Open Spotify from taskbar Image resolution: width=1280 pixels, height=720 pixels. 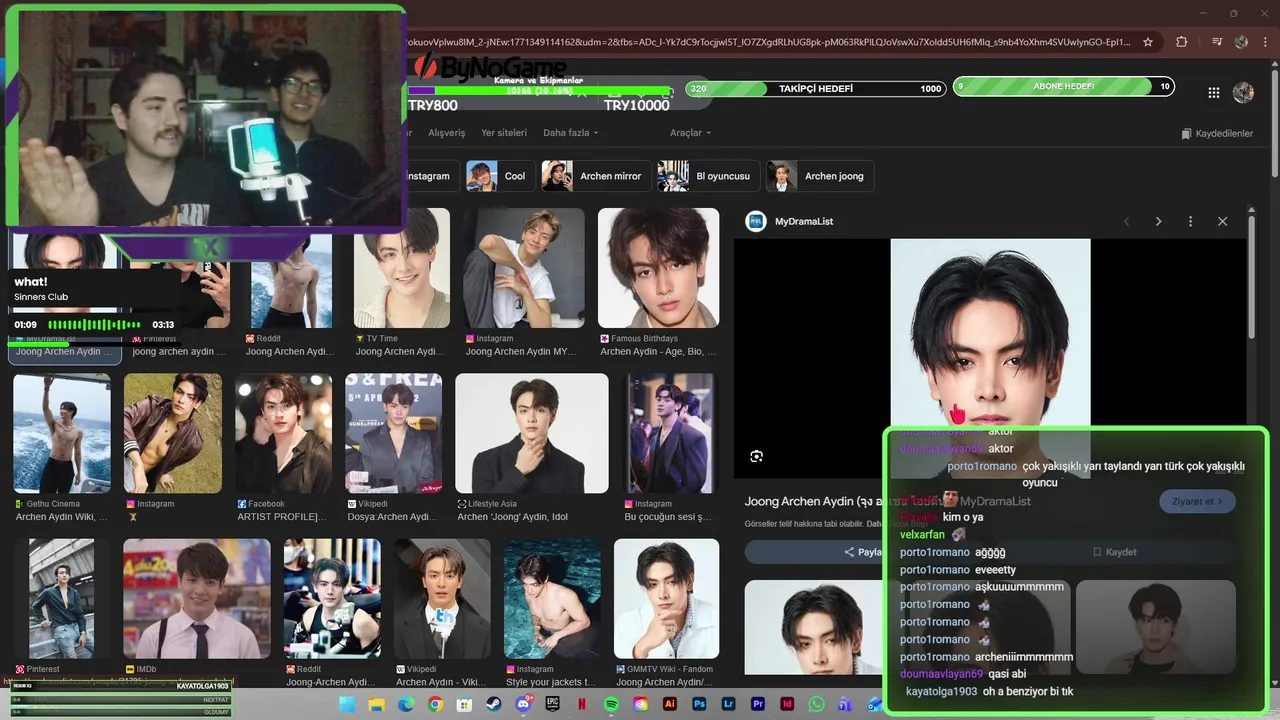[x=612, y=704]
